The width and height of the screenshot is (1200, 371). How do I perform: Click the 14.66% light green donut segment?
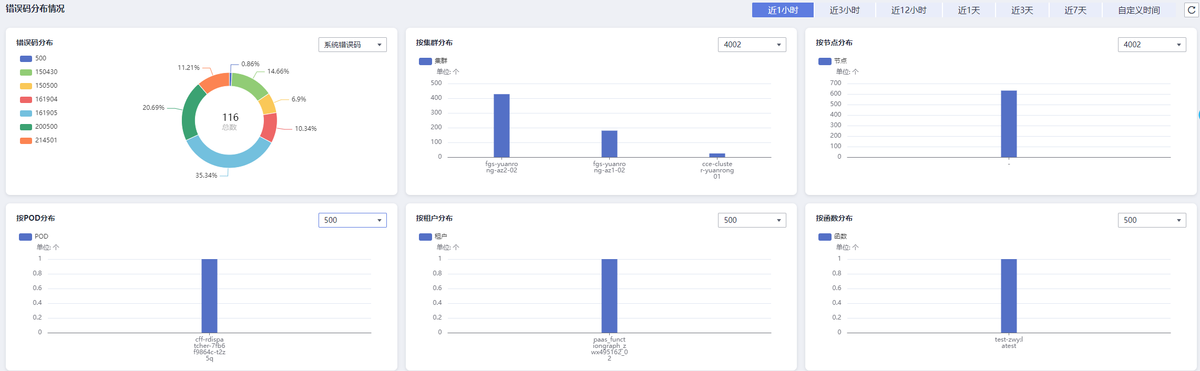click(x=252, y=85)
